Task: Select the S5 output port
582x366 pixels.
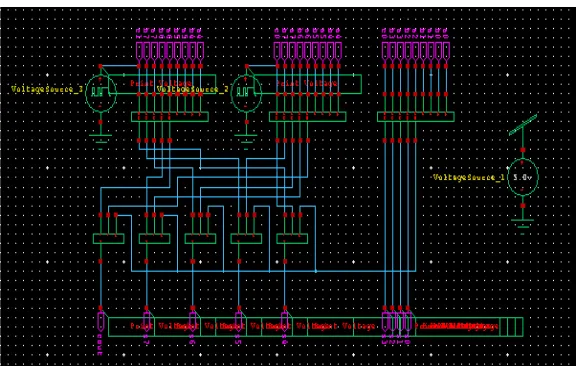Action: coord(239,321)
